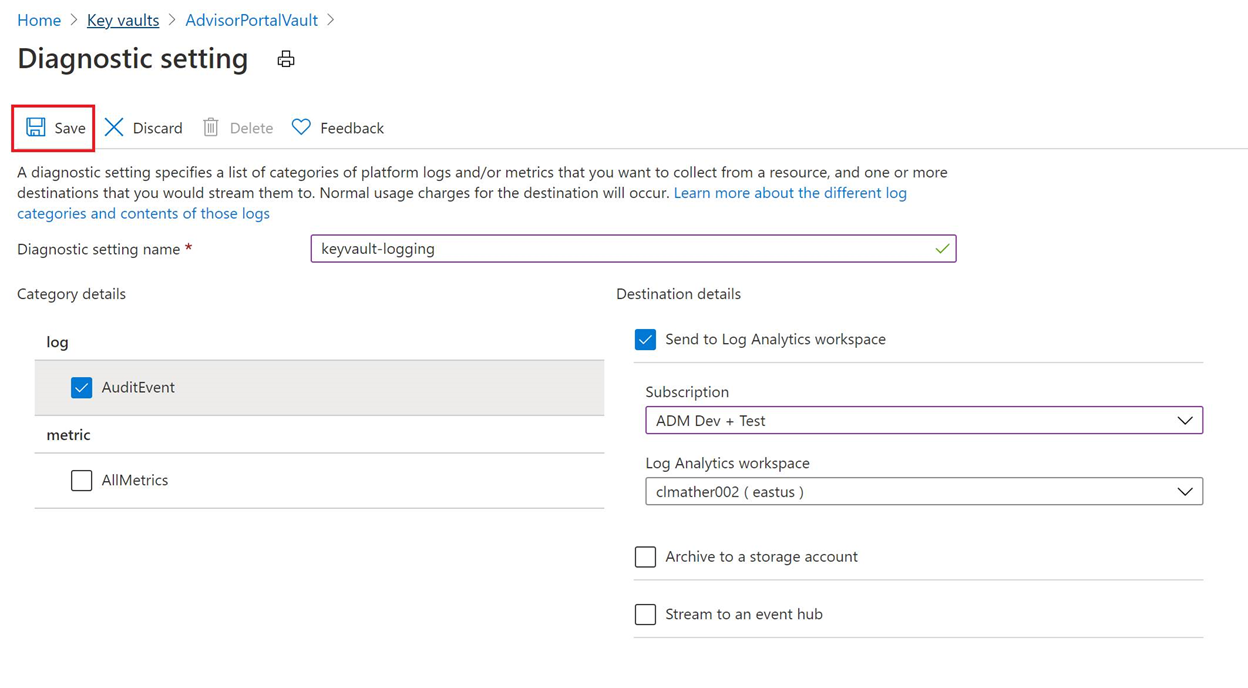Uncheck the AuditEvent log checkbox
This screenshot has width=1248, height=688.
click(x=82, y=387)
